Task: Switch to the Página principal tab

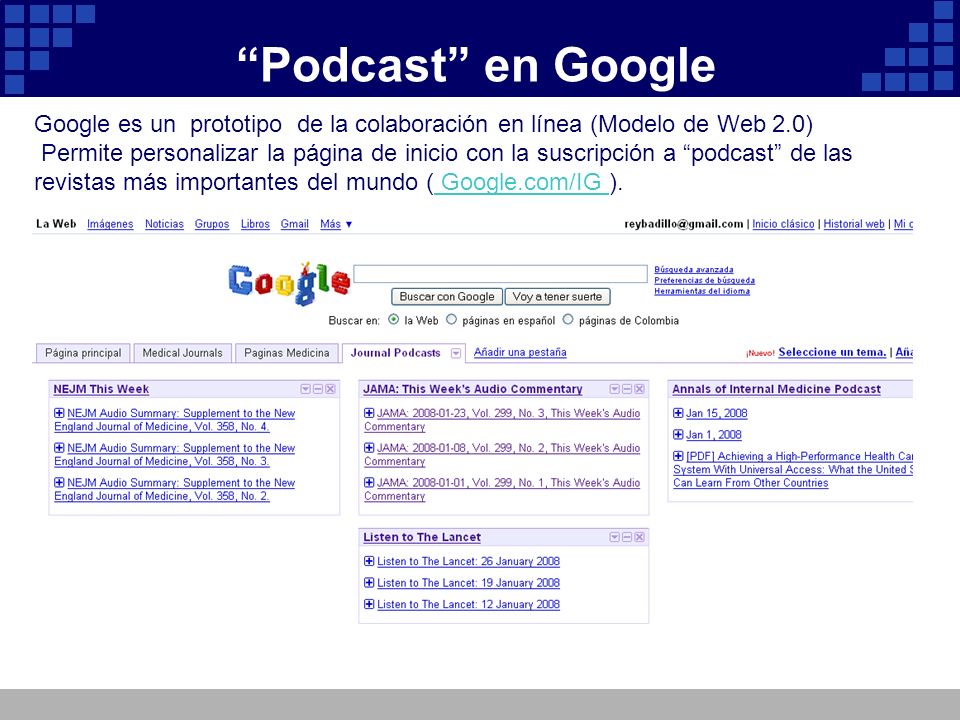Action: click(83, 353)
